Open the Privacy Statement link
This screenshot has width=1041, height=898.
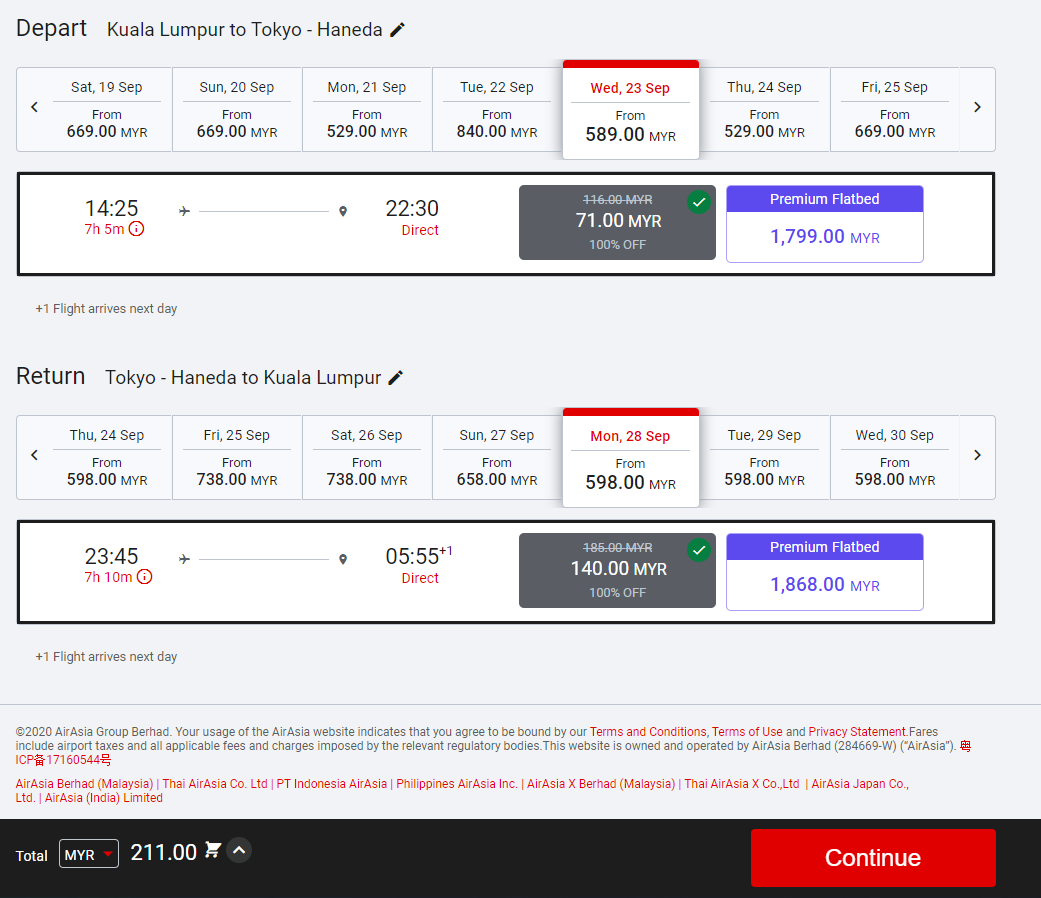pyautogui.click(x=857, y=732)
